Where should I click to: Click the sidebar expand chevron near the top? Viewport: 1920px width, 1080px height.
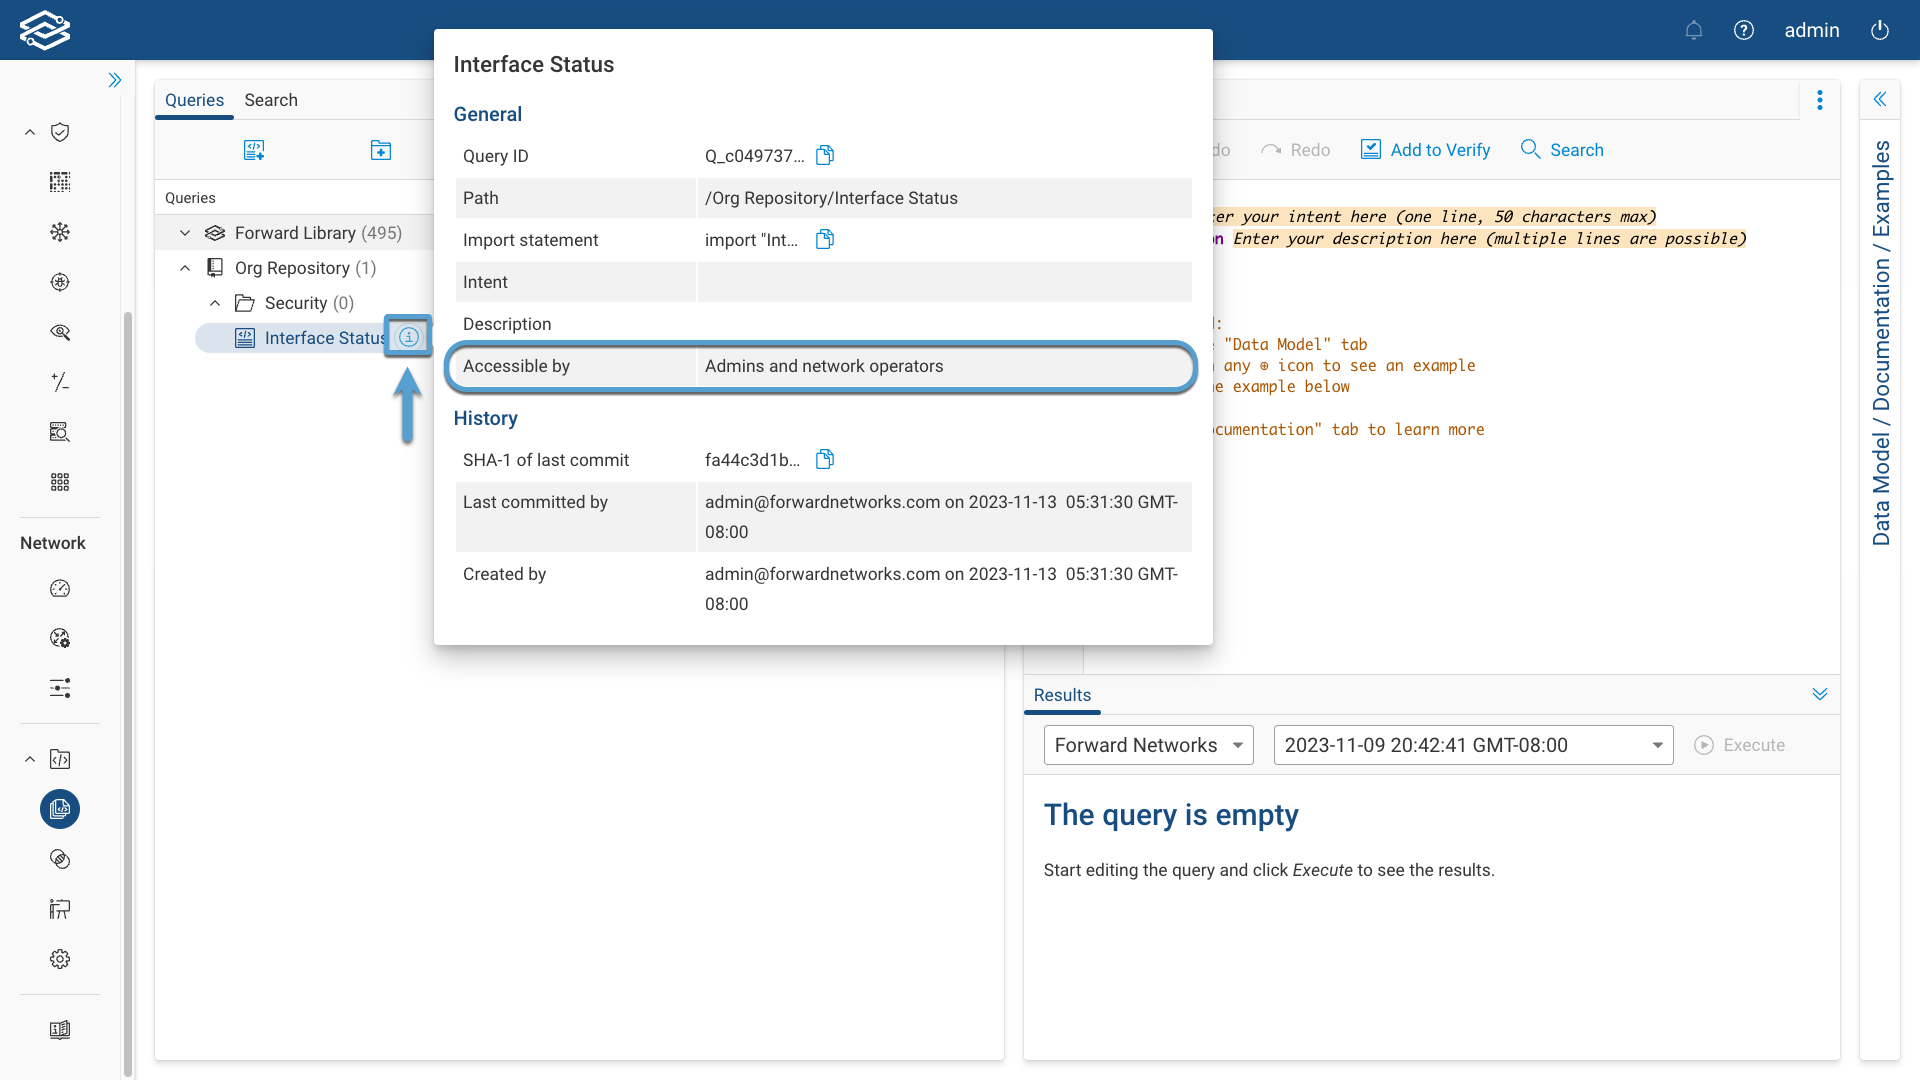114,79
